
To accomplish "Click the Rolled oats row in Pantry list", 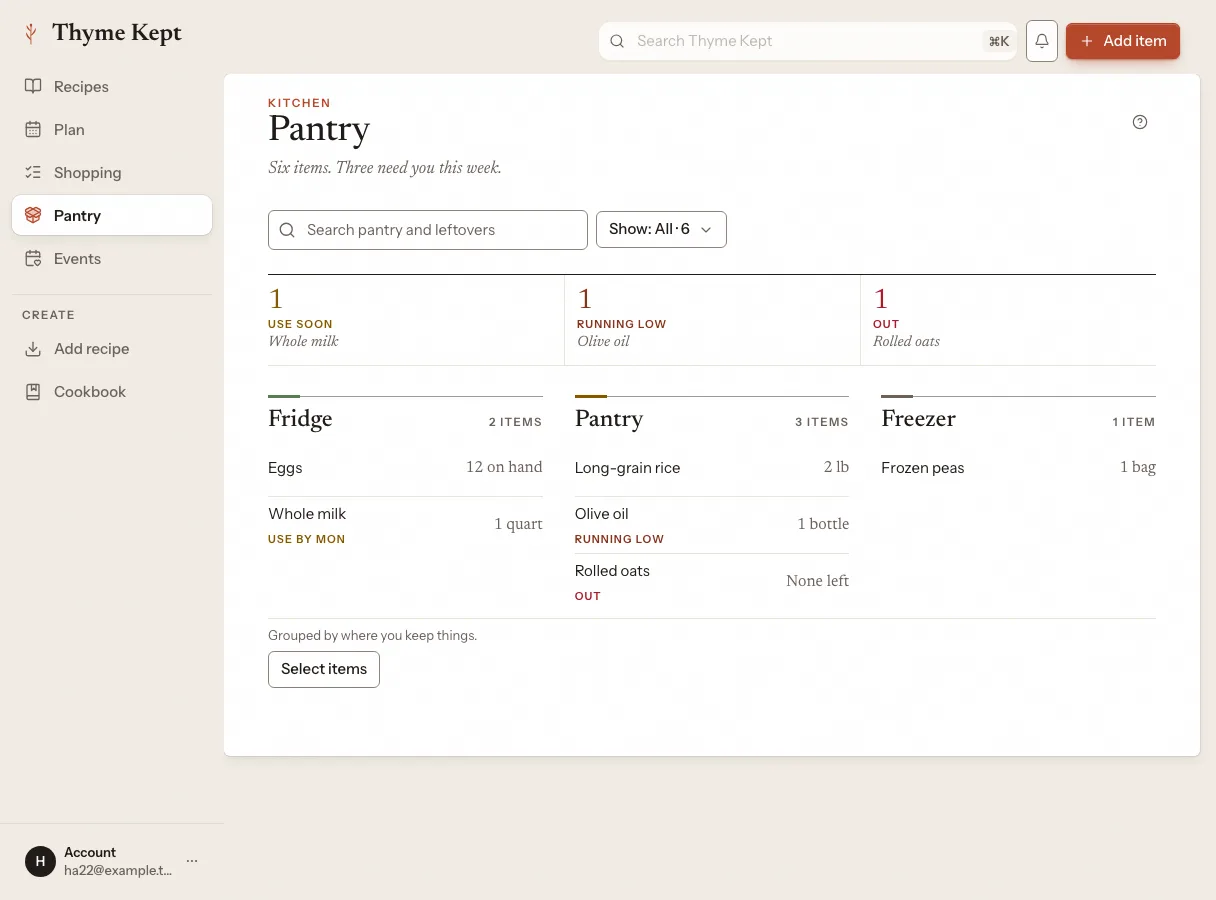I will point(712,582).
